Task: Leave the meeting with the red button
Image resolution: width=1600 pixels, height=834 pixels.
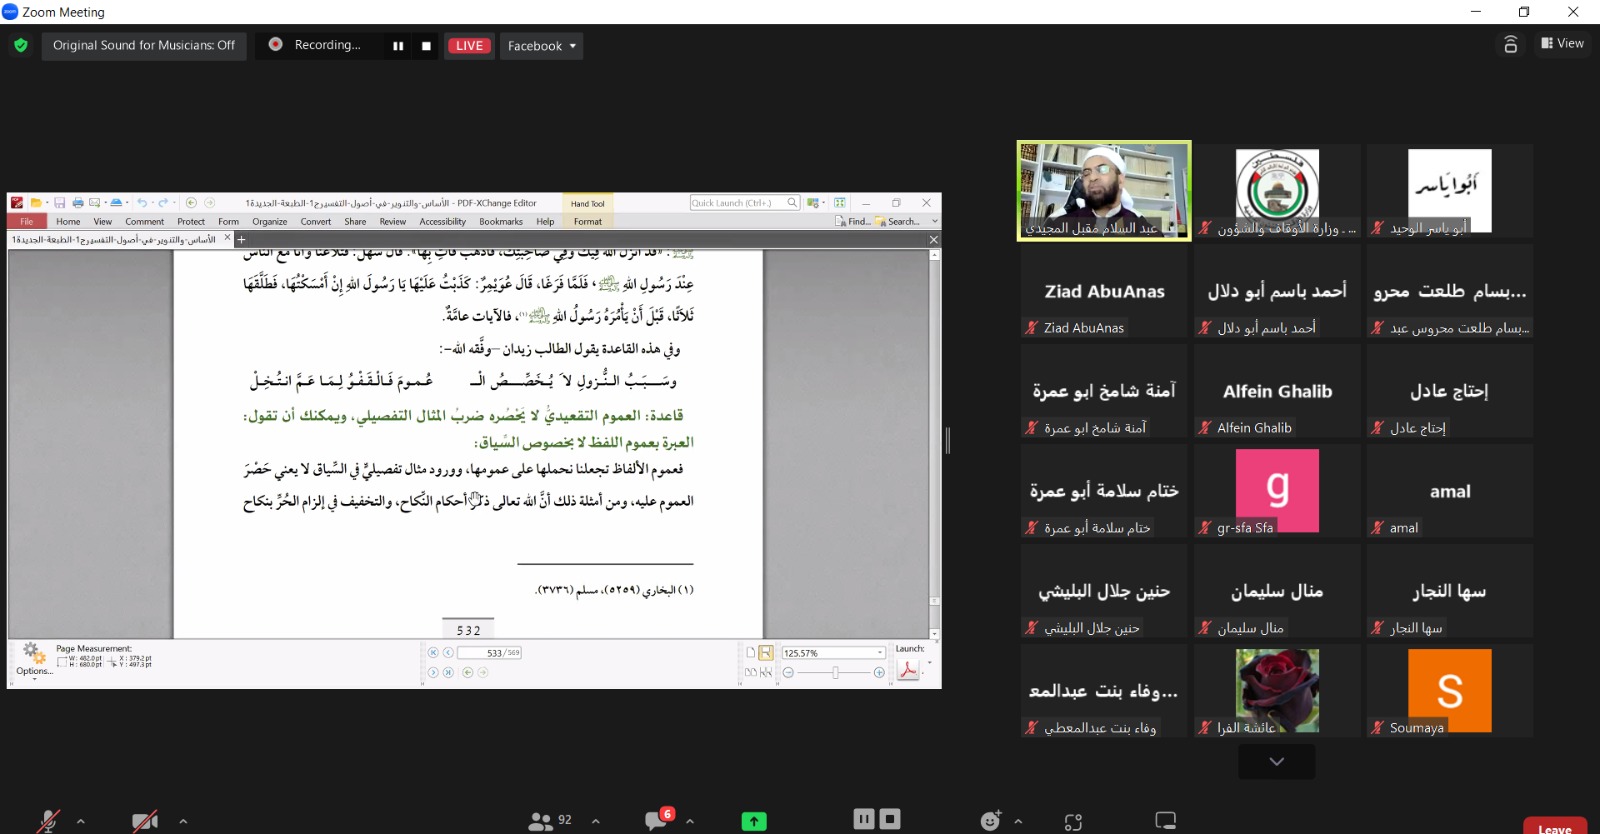Action: point(1554,827)
